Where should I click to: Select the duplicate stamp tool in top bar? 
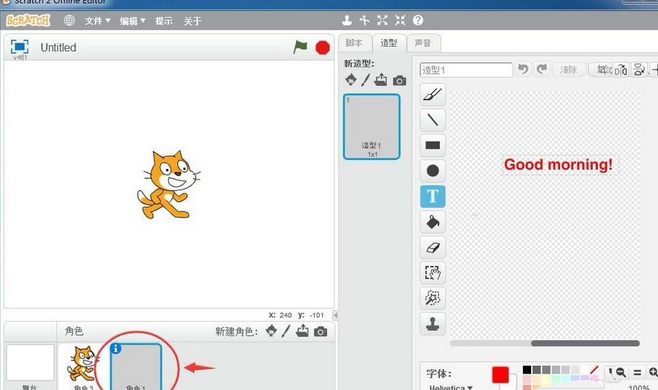[x=347, y=20]
